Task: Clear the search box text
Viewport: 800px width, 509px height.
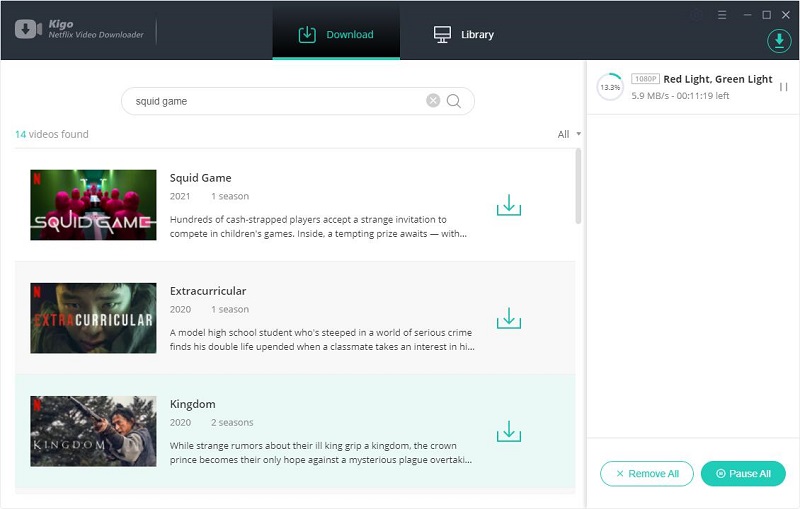Action: coord(433,100)
